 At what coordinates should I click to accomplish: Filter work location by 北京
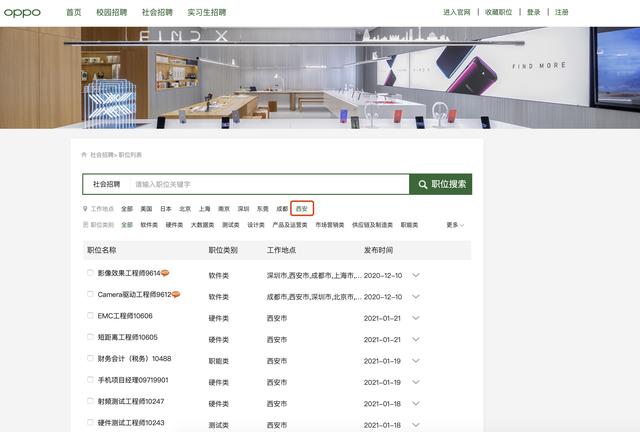point(185,209)
